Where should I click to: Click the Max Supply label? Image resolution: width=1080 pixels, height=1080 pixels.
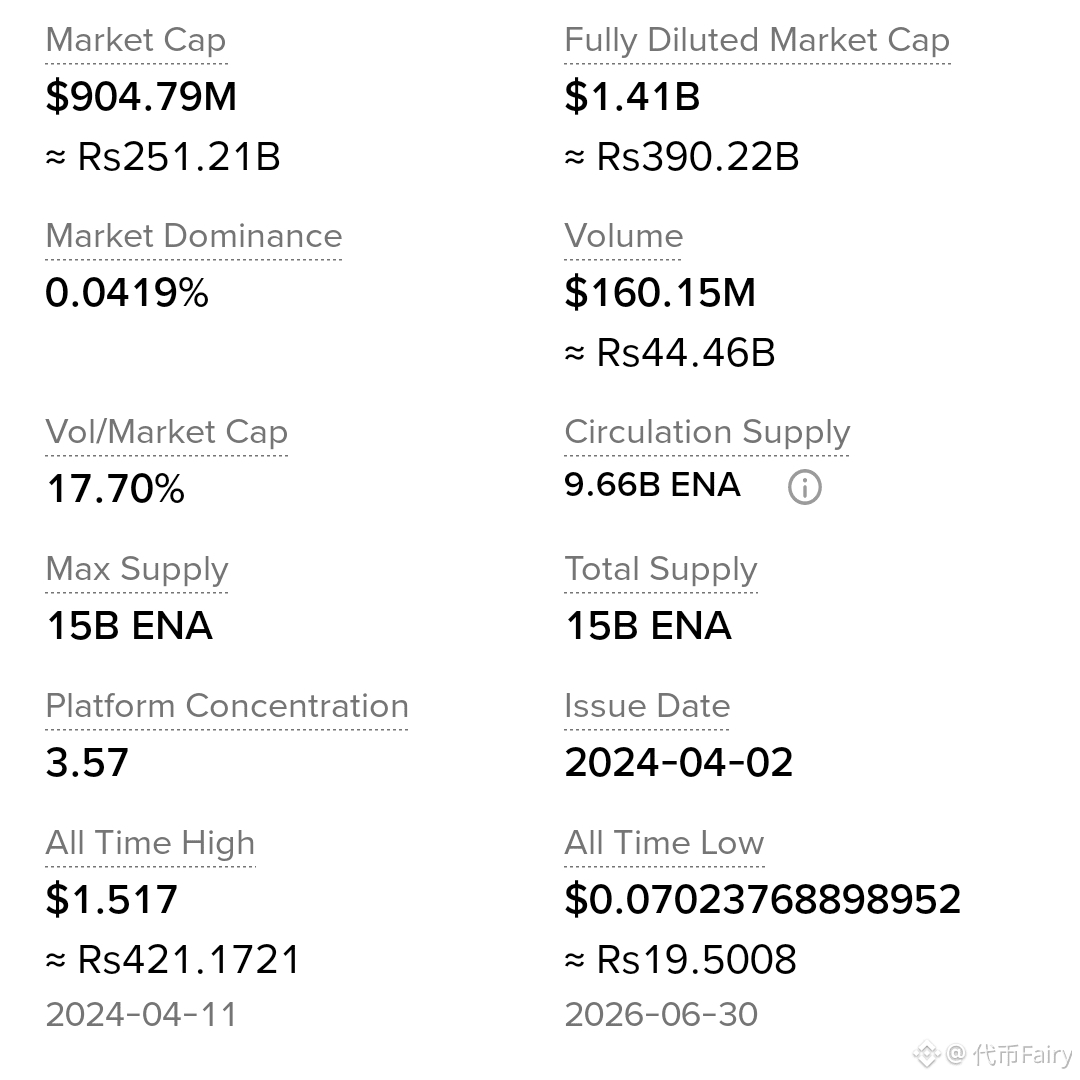136,570
